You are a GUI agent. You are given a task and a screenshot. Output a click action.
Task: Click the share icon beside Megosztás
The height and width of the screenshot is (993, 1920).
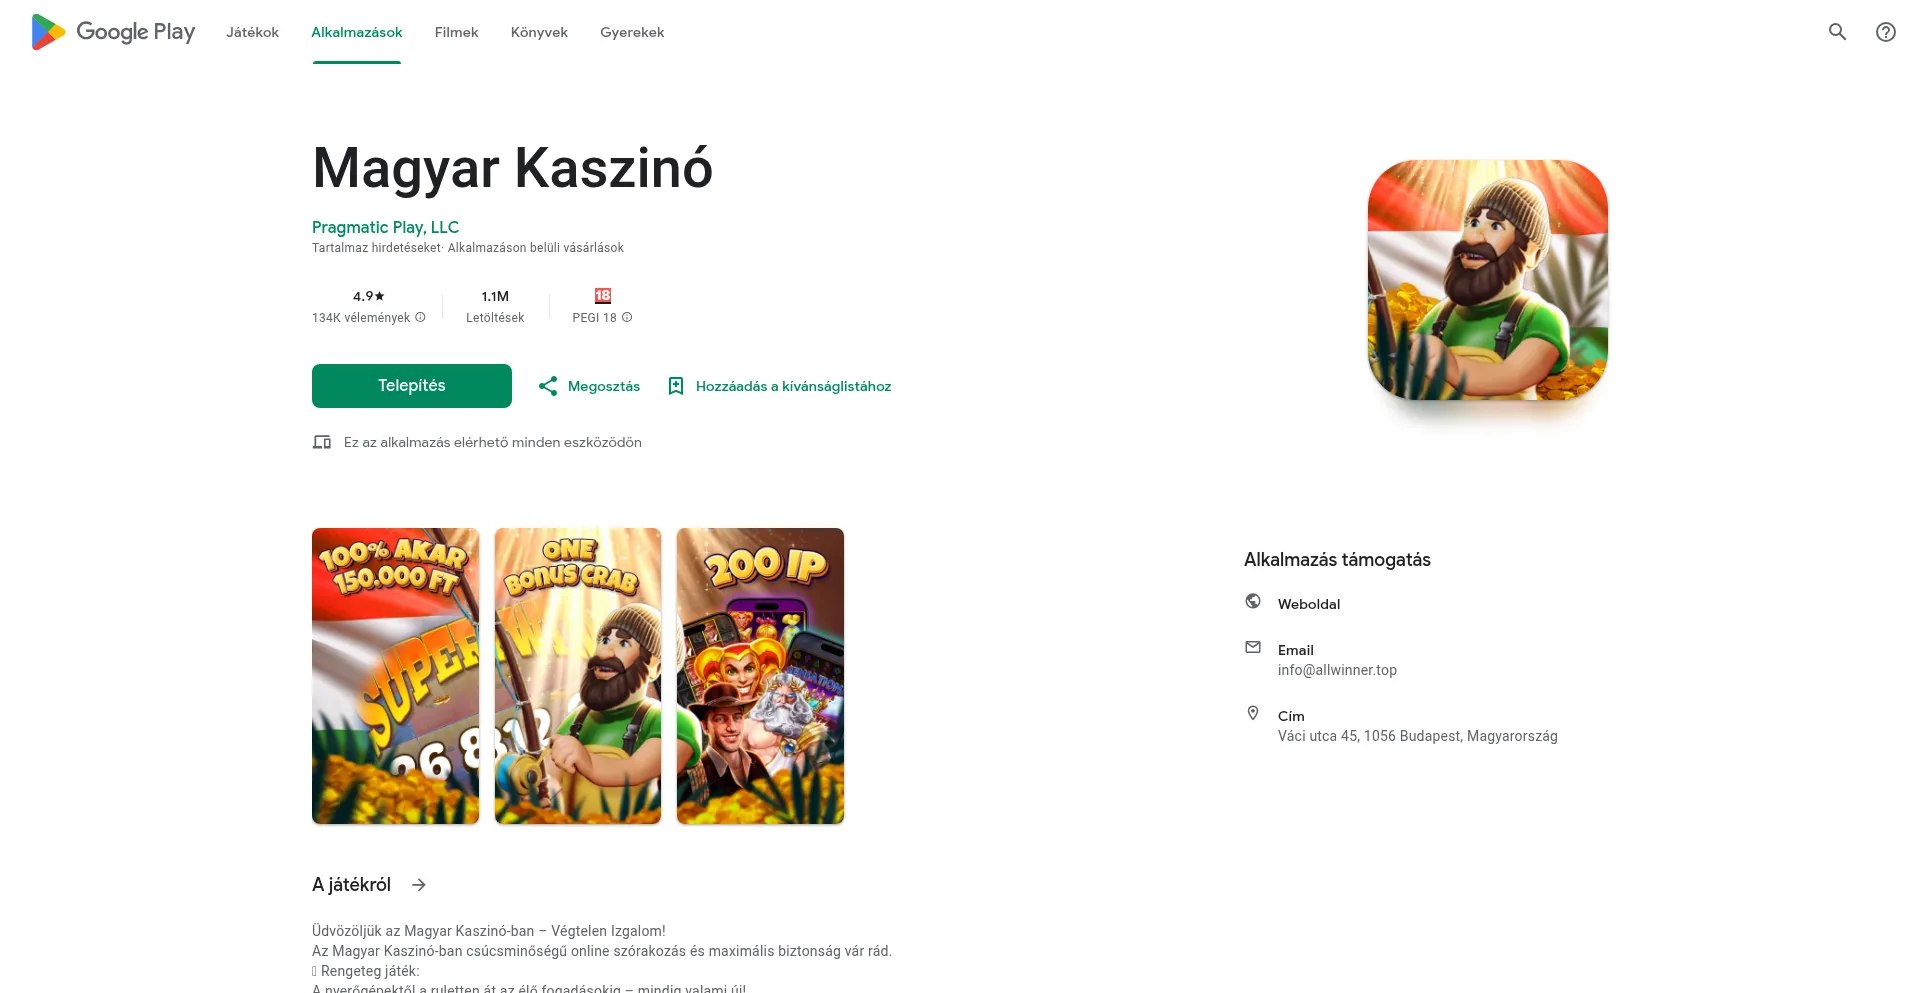[548, 386]
